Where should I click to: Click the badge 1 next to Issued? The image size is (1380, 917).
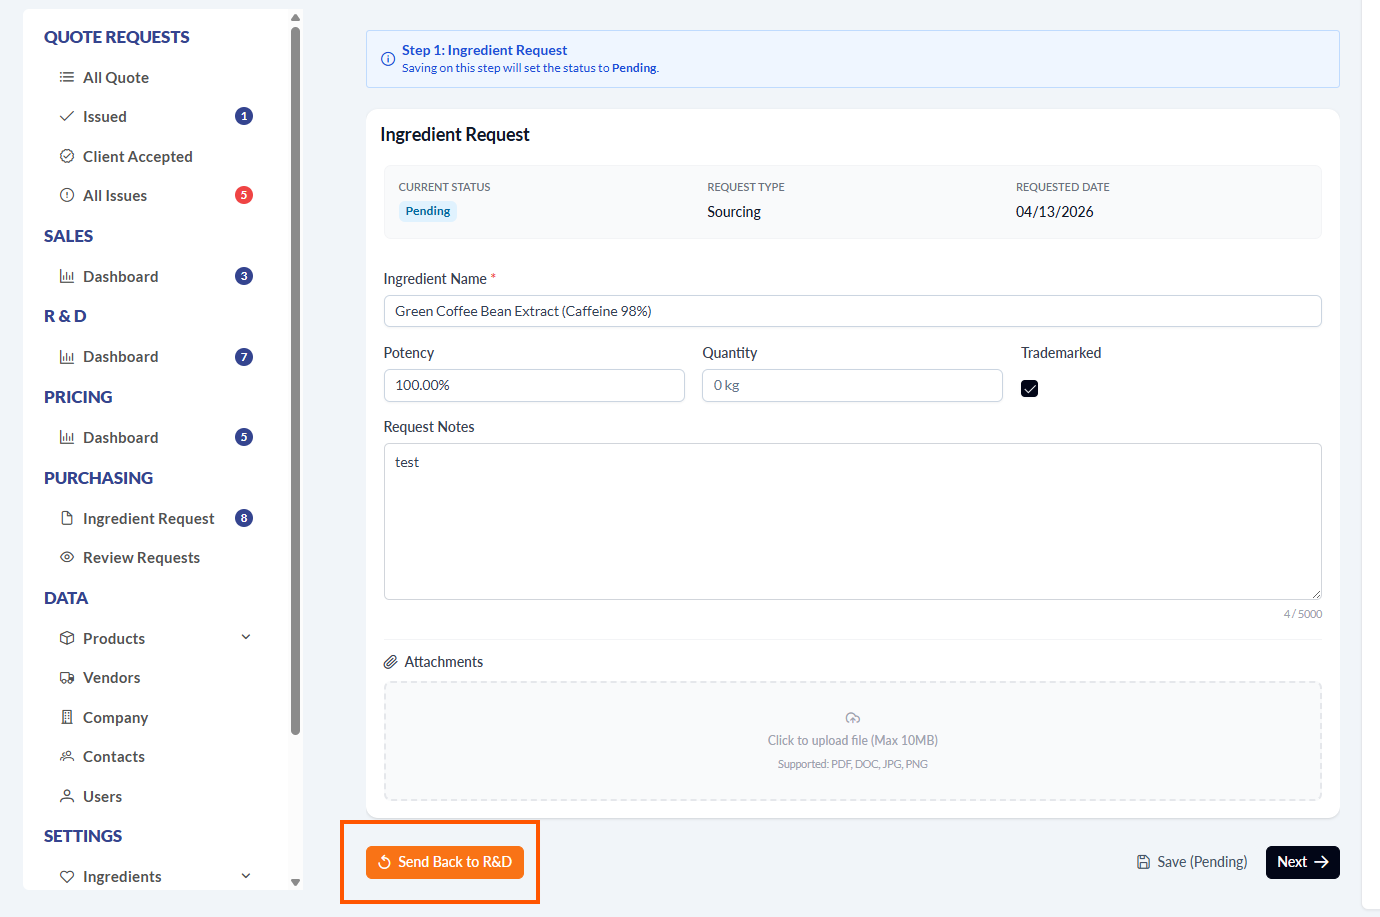pyautogui.click(x=244, y=116)
